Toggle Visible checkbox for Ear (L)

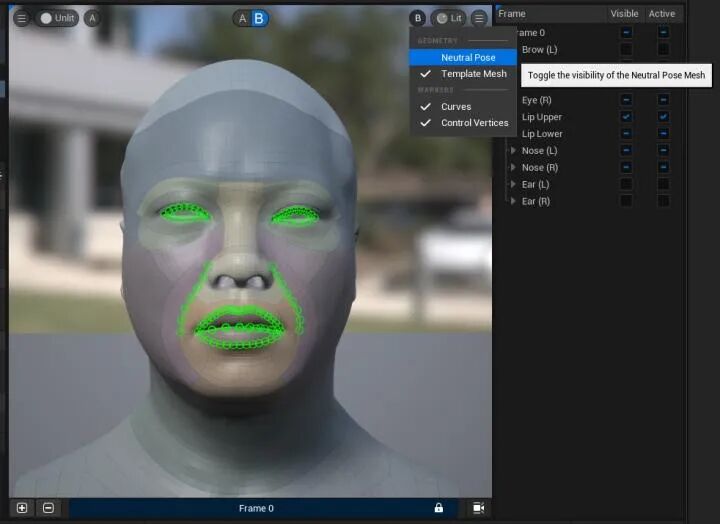(626, 184)
